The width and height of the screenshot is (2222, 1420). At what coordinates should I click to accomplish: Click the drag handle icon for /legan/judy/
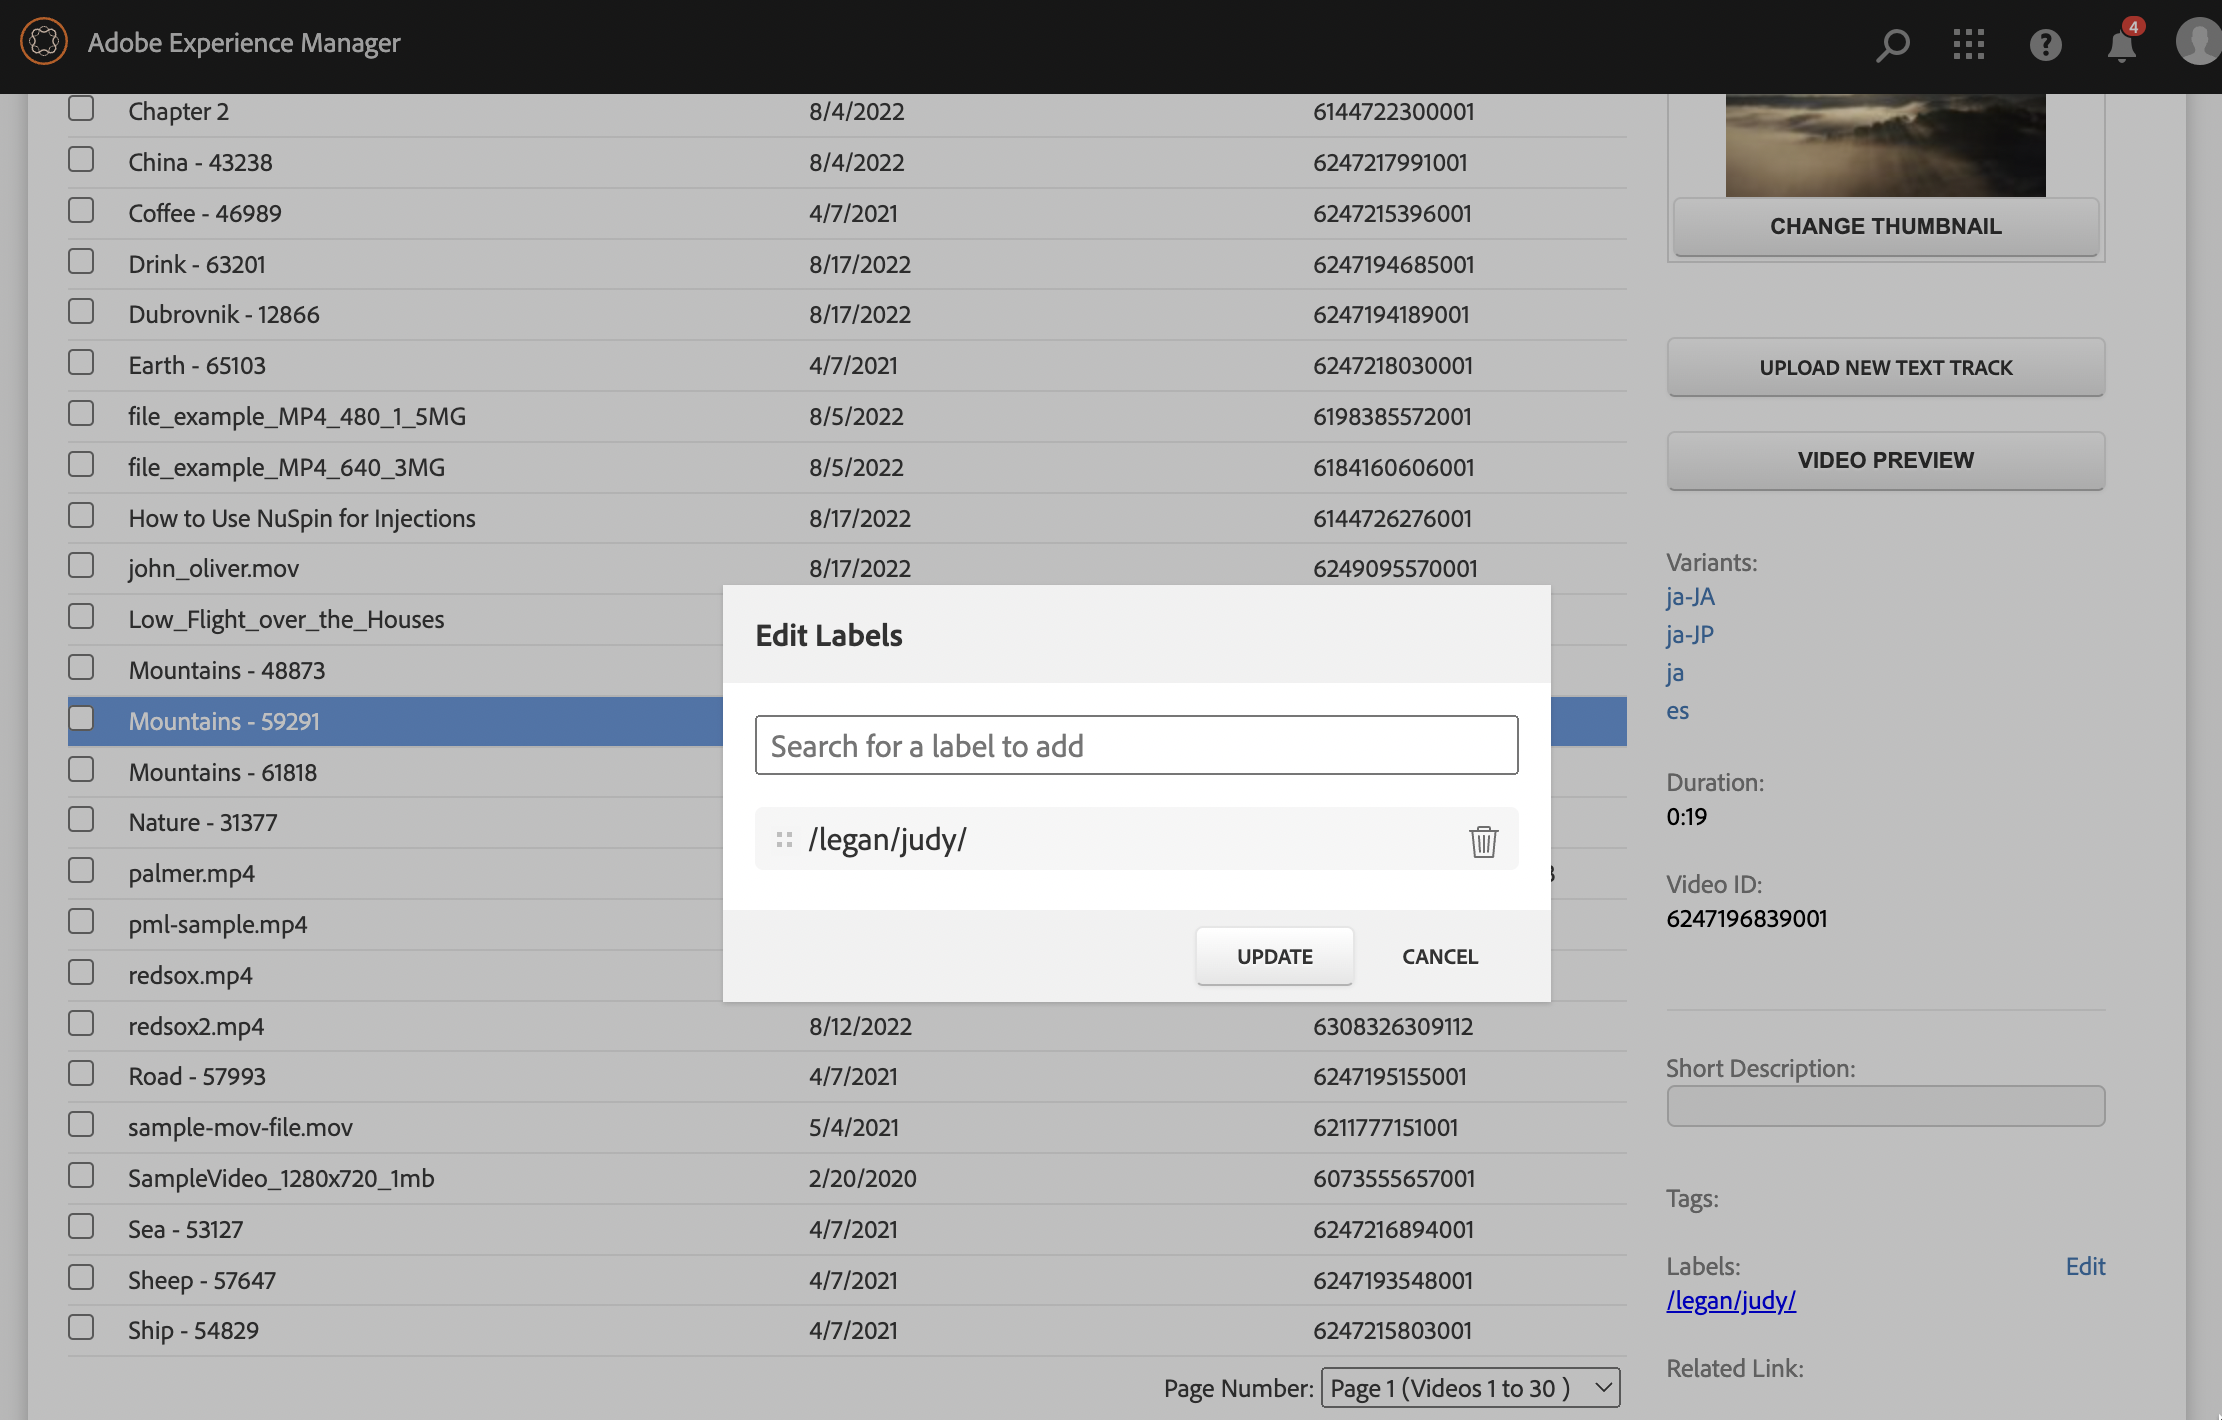coord(784,839)
